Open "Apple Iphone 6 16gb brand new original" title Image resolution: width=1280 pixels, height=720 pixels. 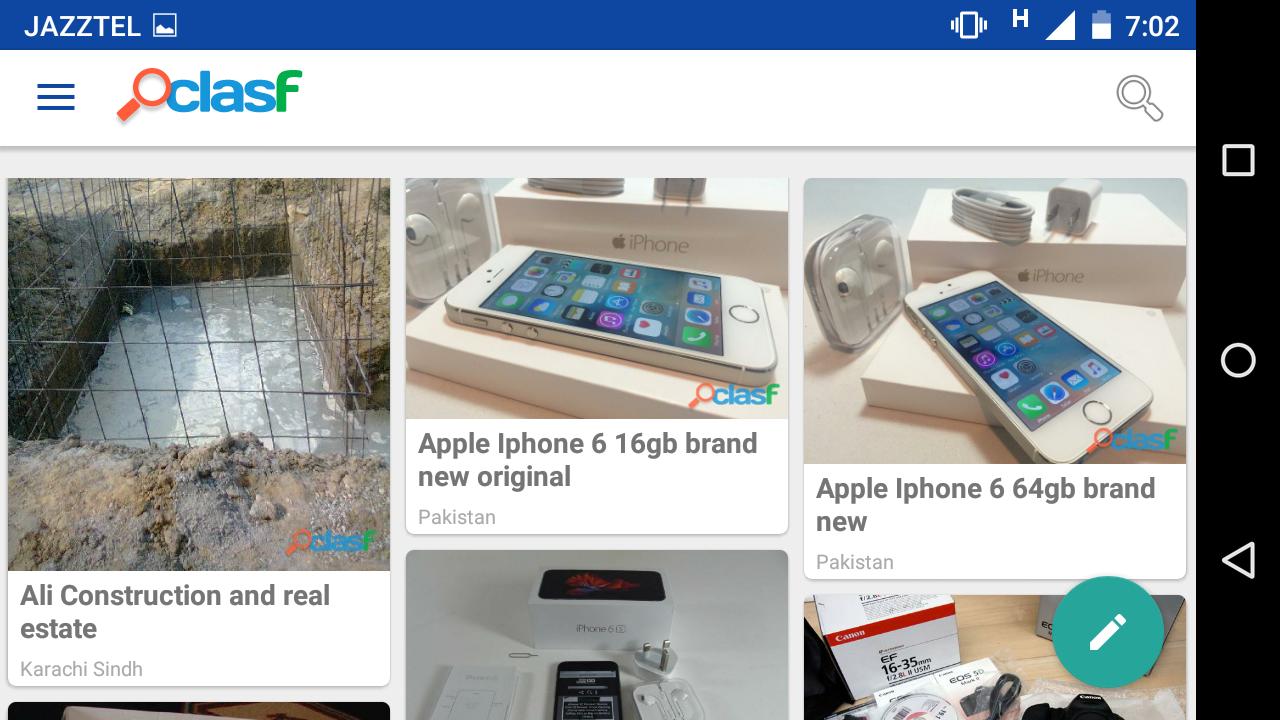coord(588,460)
